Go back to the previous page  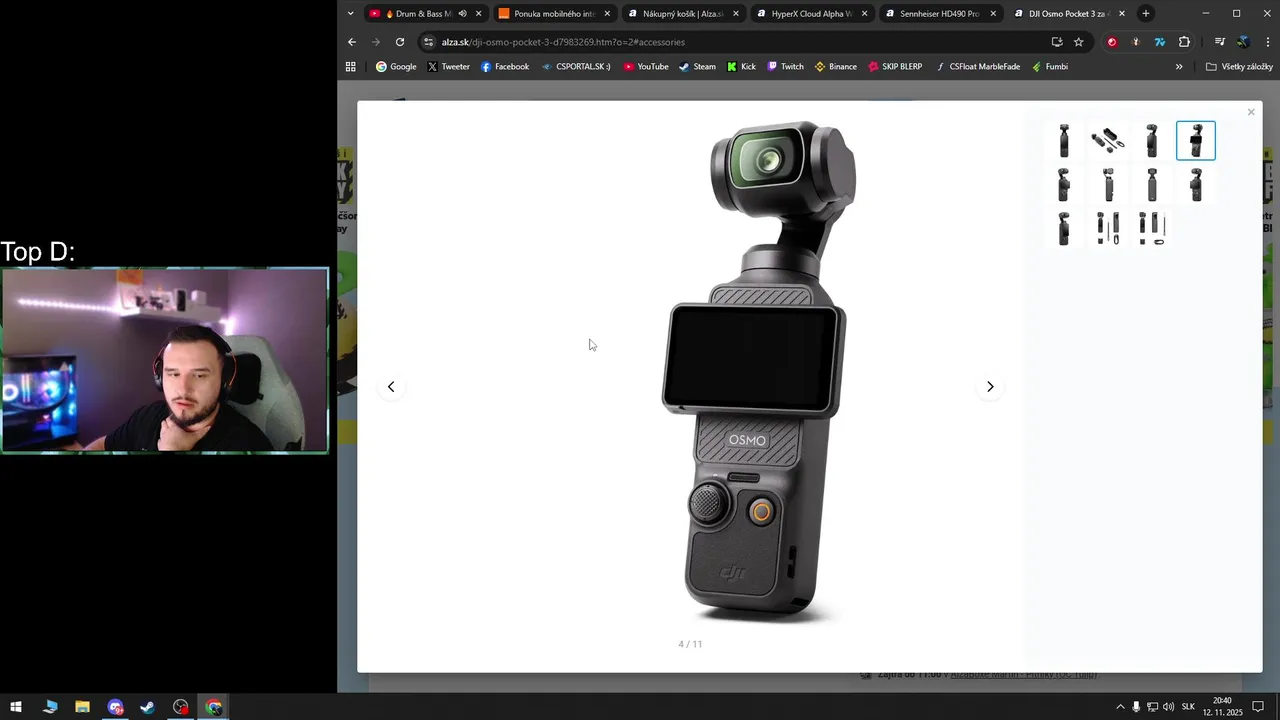click(x=352, y=42)
